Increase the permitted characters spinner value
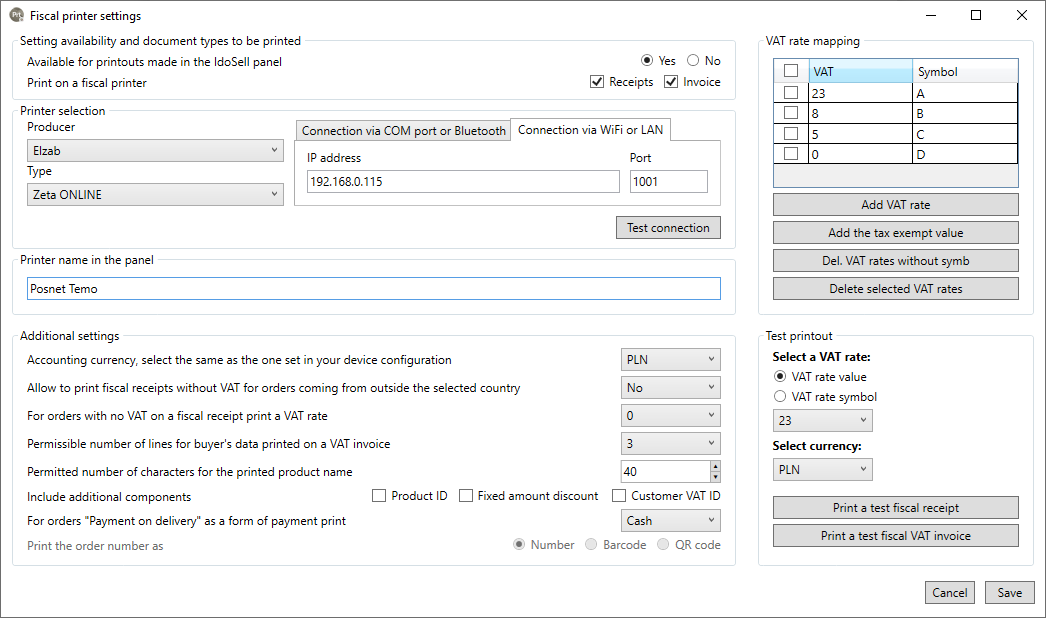 [x=715, y=467]
